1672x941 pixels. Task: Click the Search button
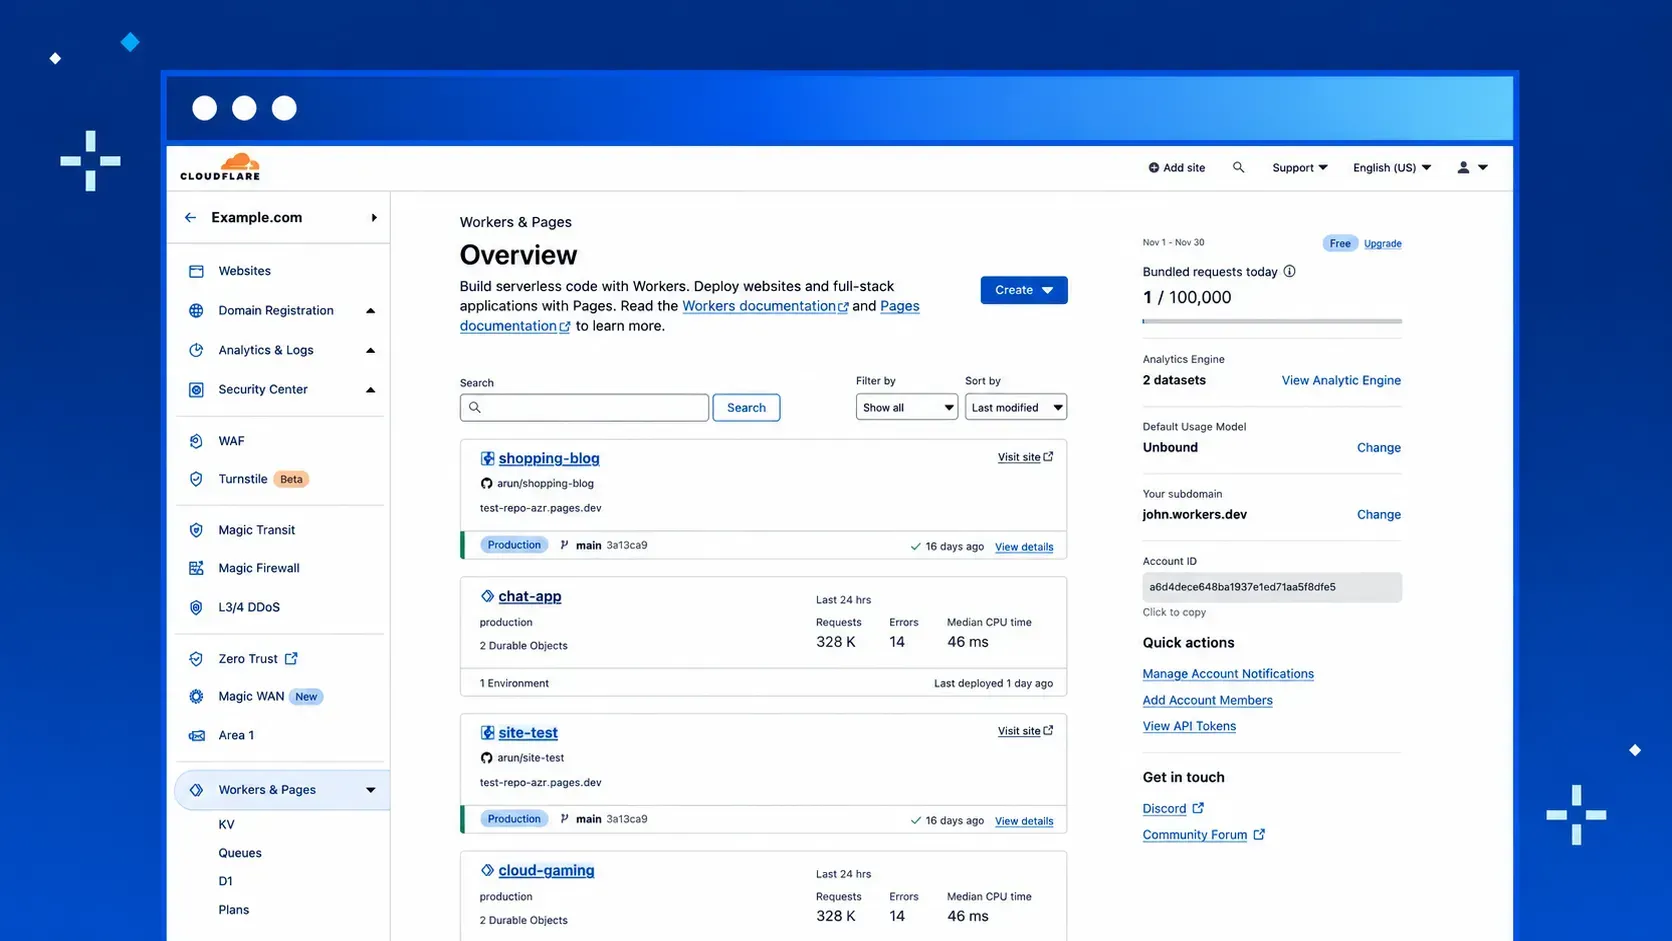(746, 407)
